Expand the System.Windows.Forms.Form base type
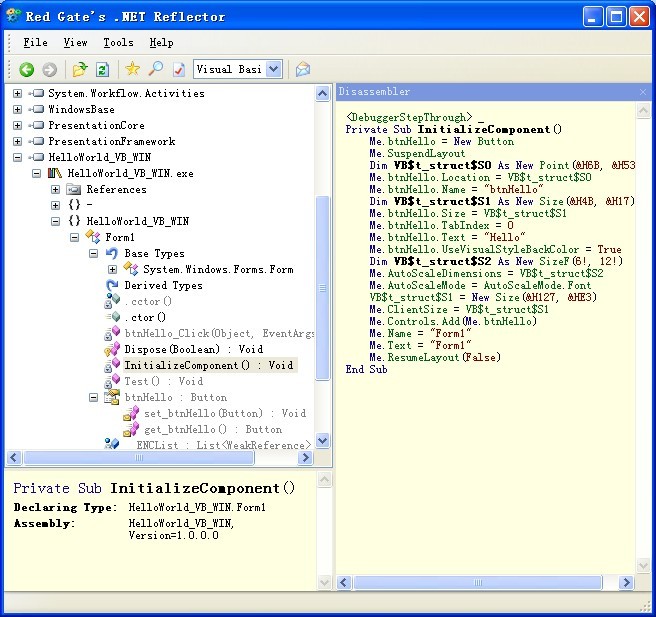The height and width of the screenshot is (617, 656). (113, 269)
